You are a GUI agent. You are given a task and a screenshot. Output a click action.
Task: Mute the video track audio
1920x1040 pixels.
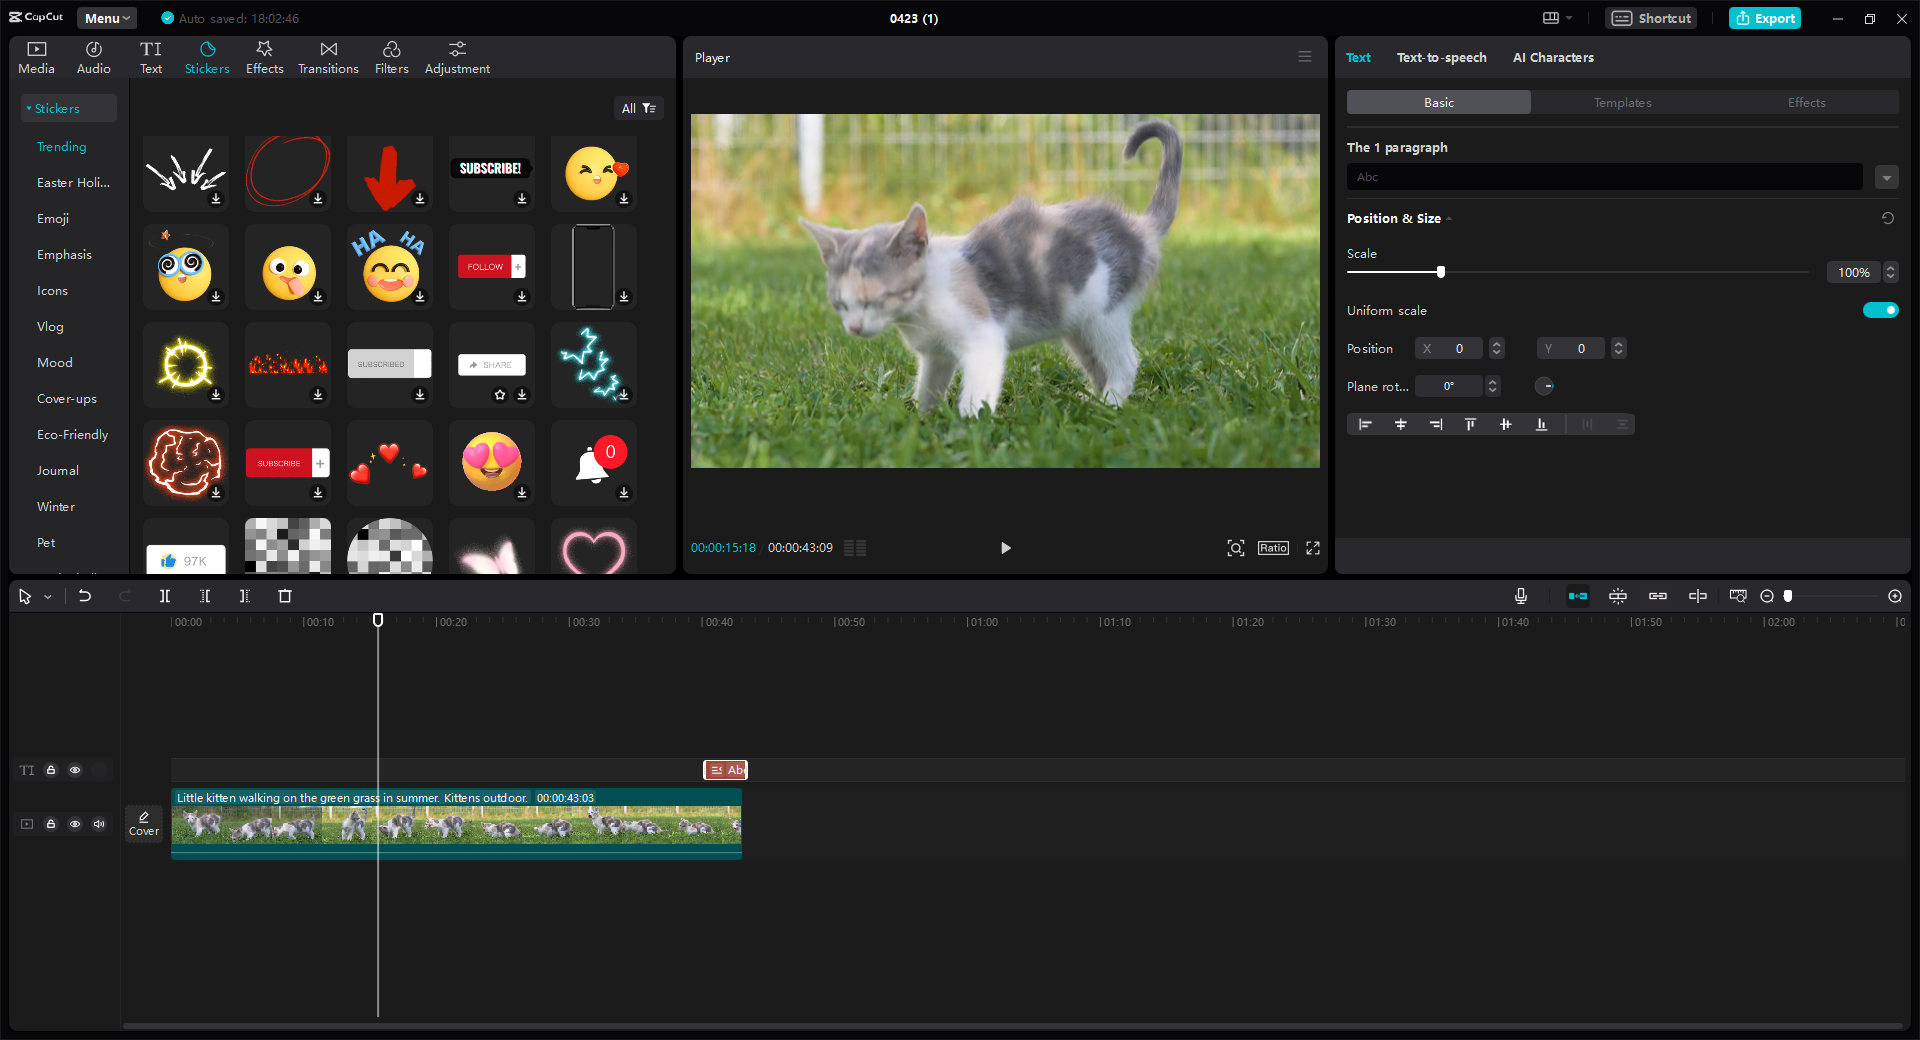point(99,824)
